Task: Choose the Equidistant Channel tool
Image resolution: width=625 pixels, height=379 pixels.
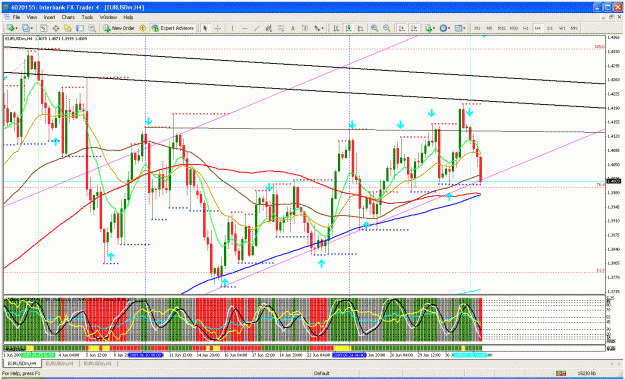Action: coord(269,28)
